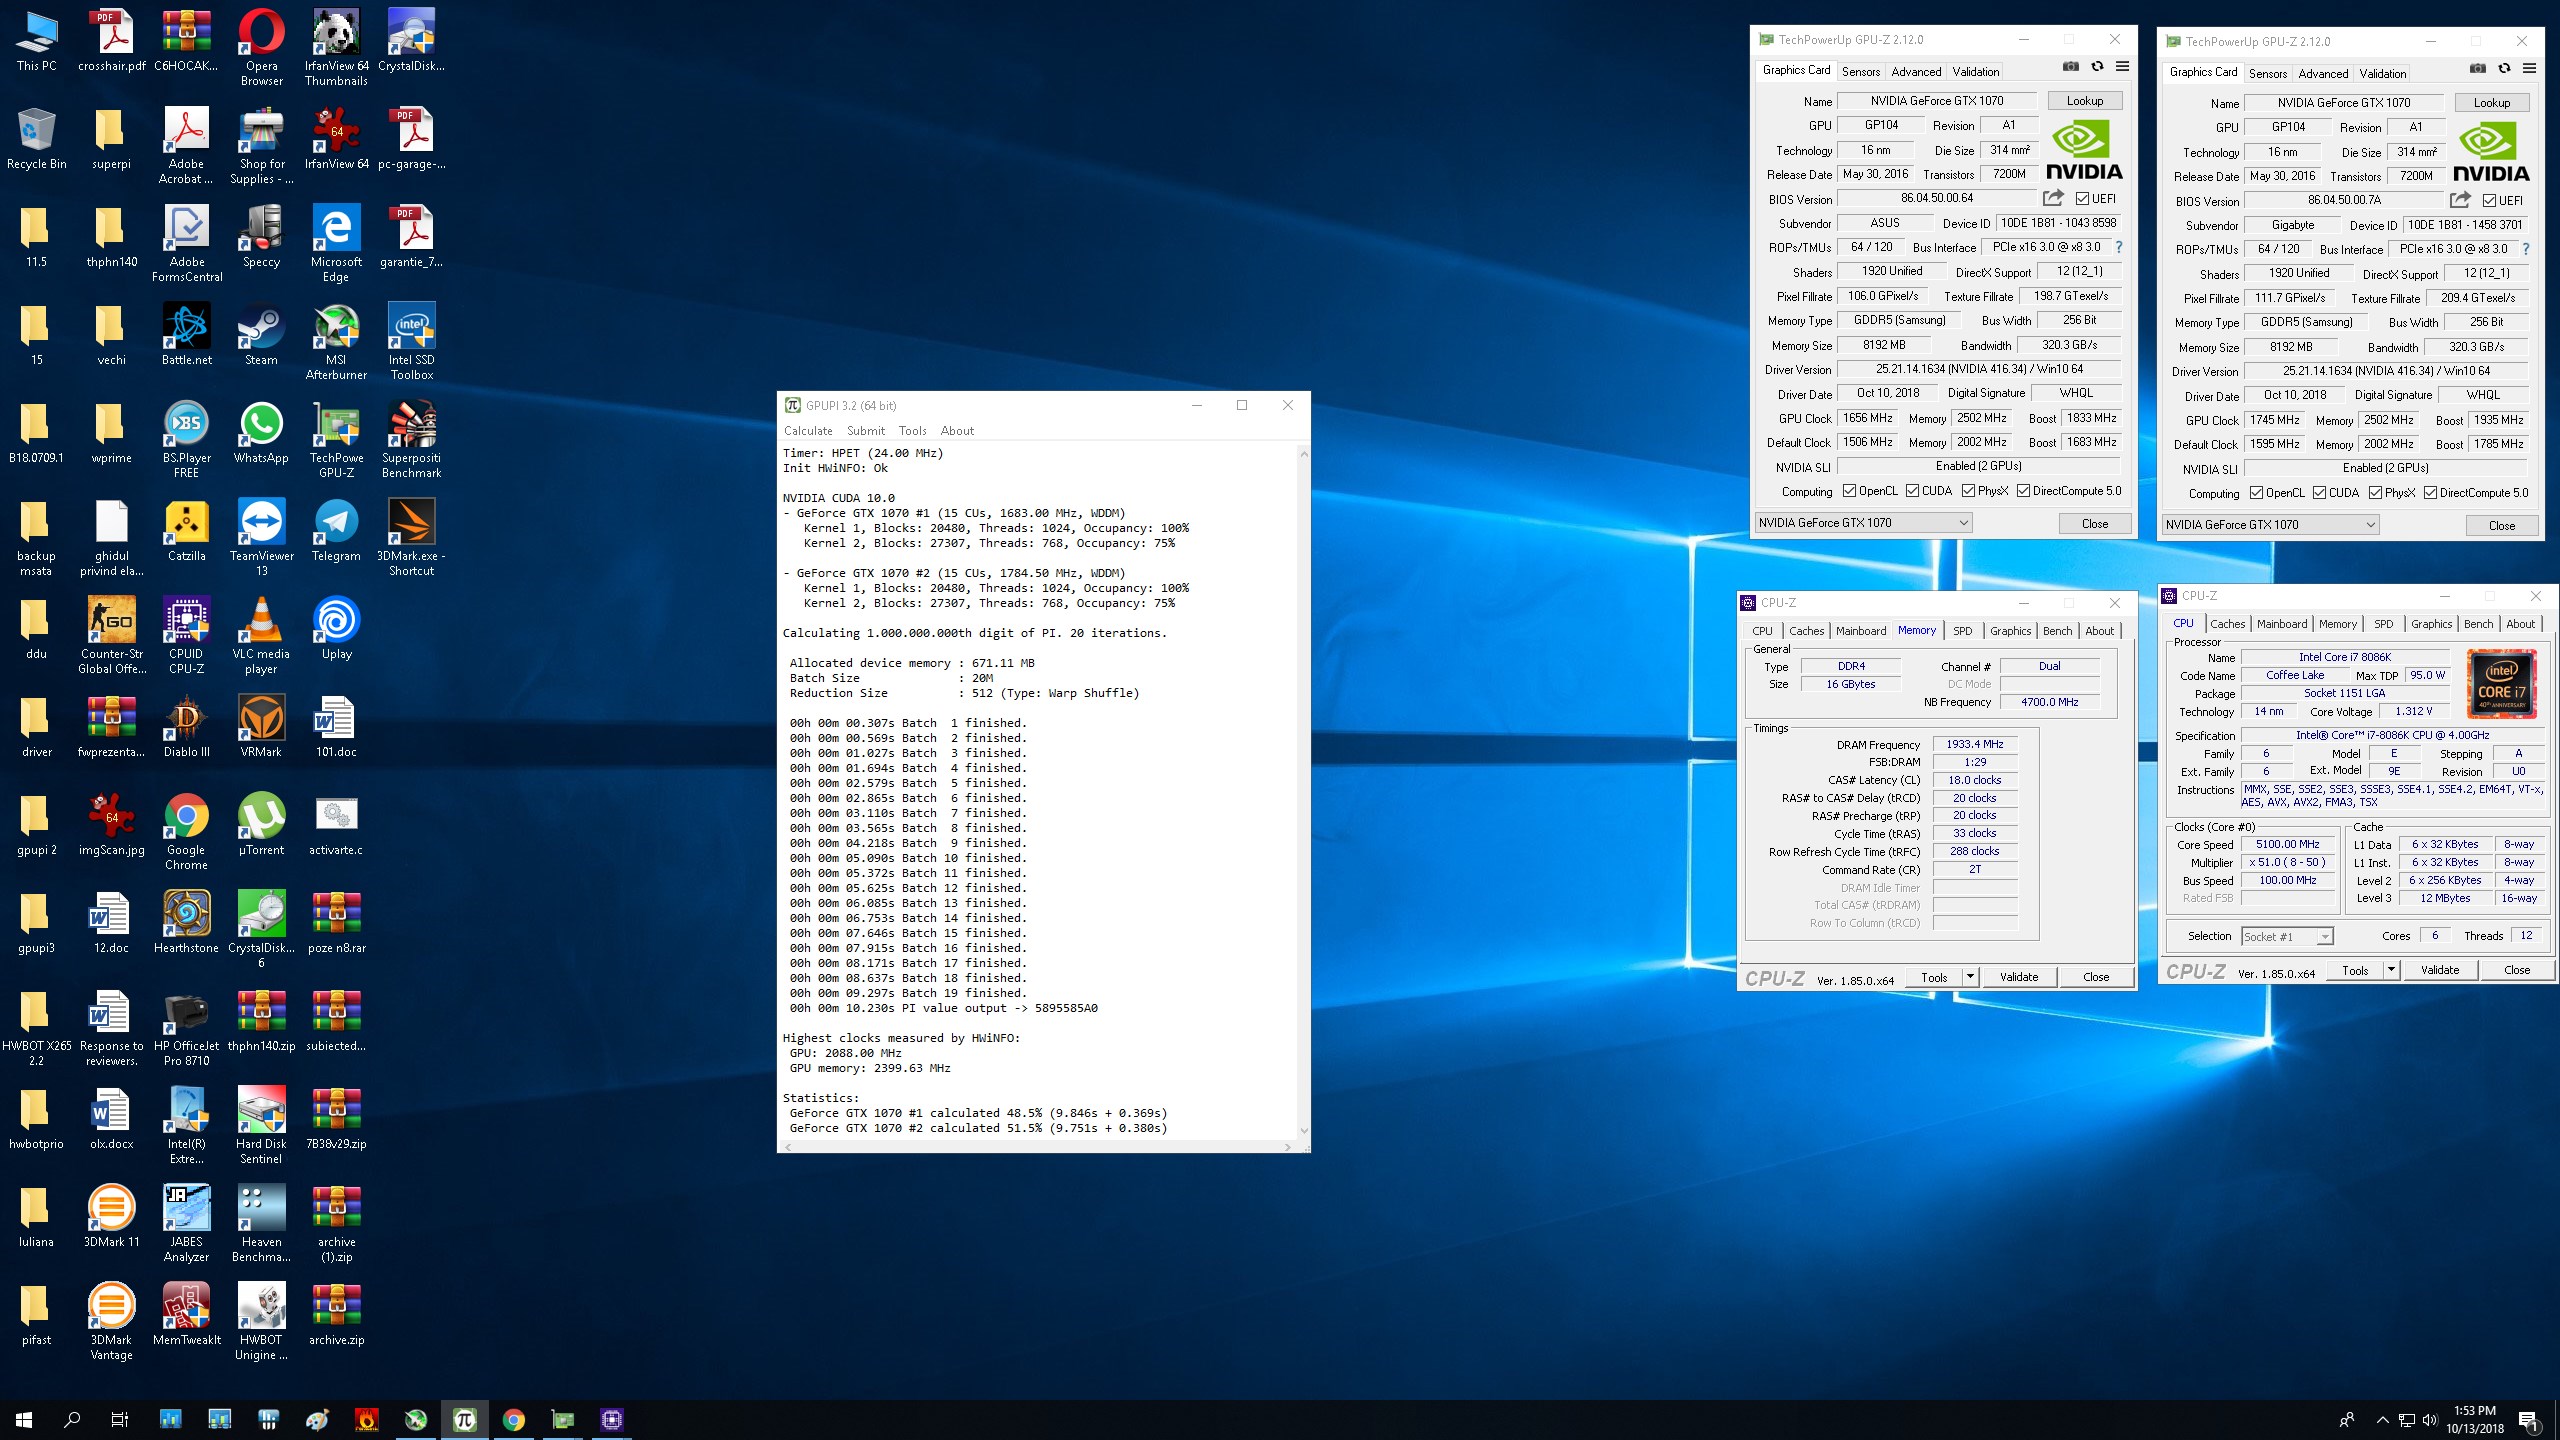2560x1440 pixels.
Task: Click Bus Interface question mark in right GPU-Z
Action: (x=2525, y=249)
